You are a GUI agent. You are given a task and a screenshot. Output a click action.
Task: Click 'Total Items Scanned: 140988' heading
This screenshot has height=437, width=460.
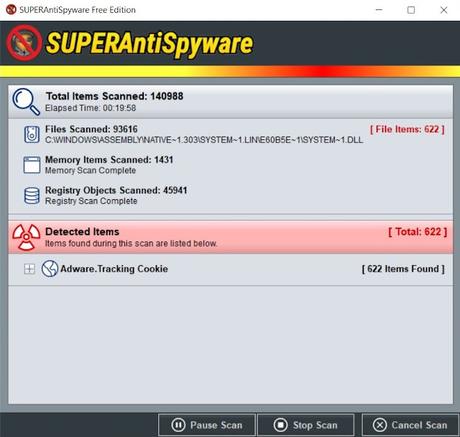(x=115, y=96)
